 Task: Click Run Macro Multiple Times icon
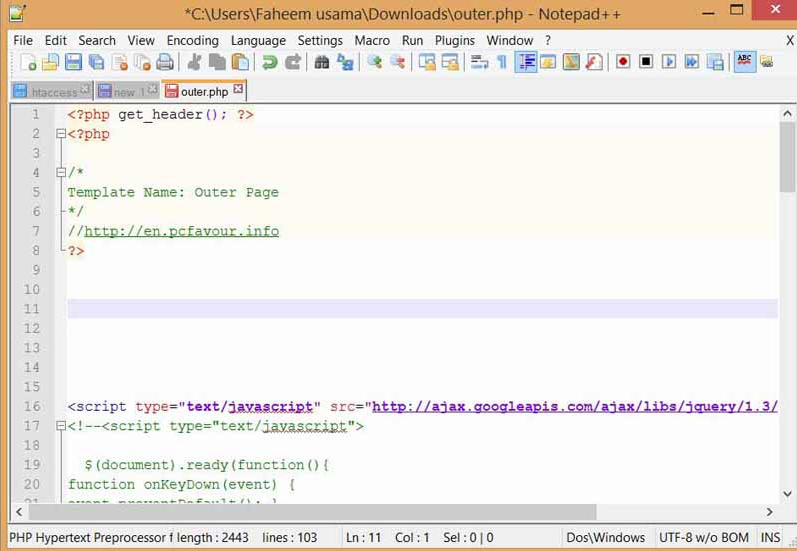click(x=692, y=62)
